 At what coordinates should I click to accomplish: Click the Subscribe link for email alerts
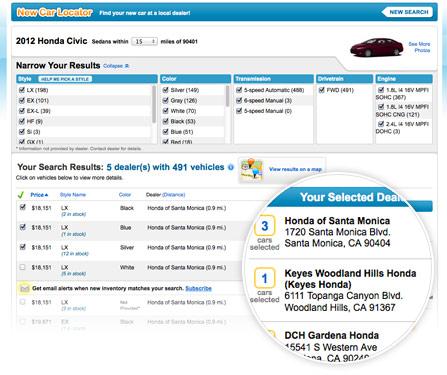pyautogui.click(x=198, y=288)
